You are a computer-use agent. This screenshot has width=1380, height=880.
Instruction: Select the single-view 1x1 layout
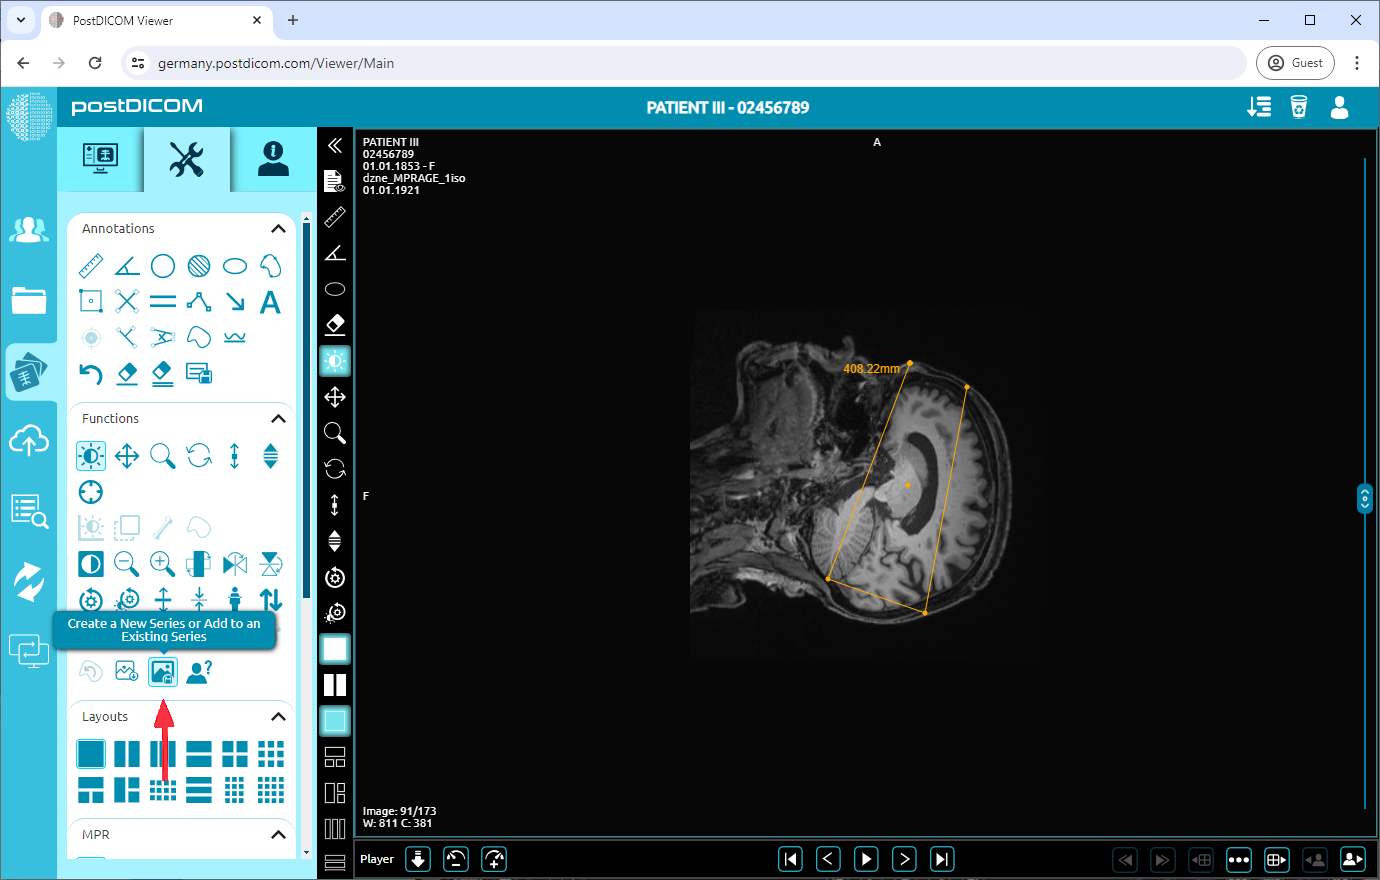[x=91, y=753]
